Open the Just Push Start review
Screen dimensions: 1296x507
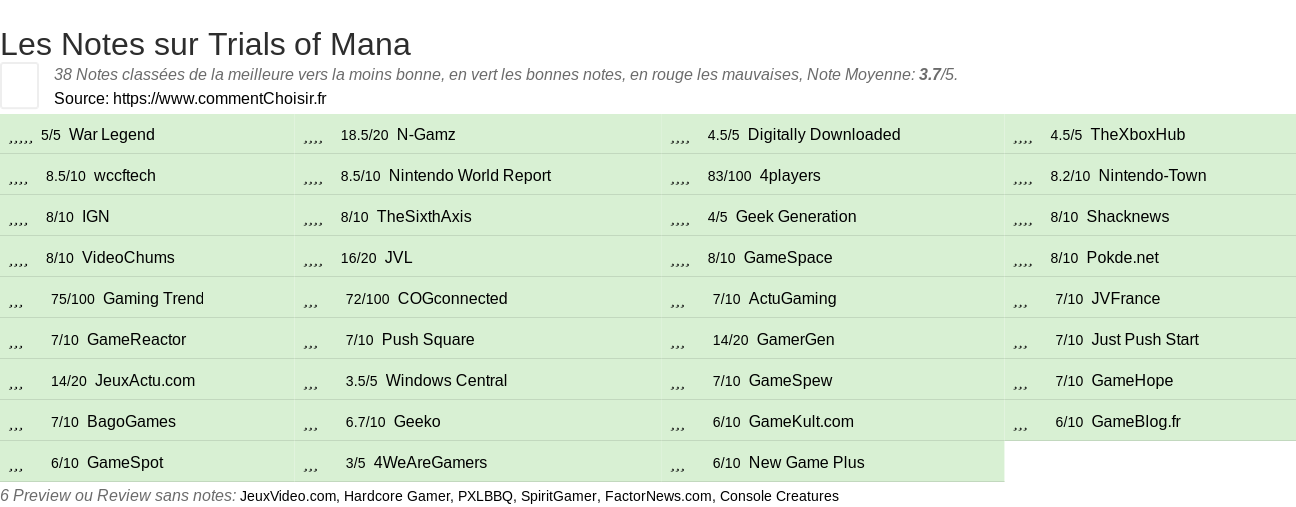(1145, 340)
